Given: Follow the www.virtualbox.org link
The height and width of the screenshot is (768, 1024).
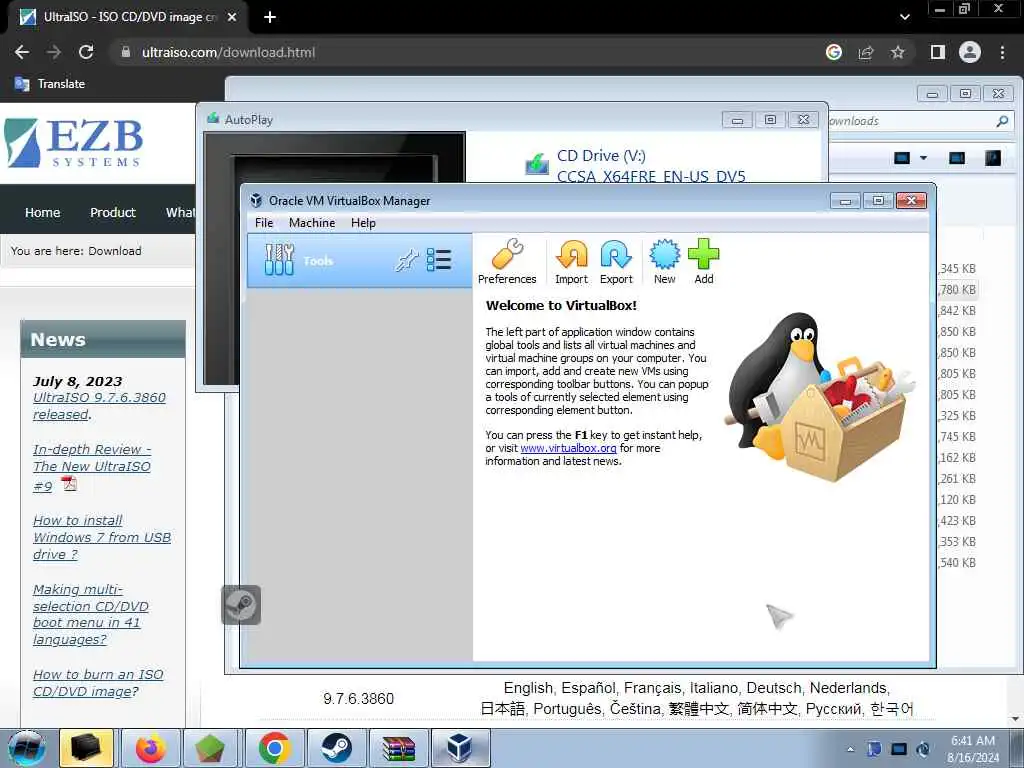Looking at the screenshot, I should point(568,448).
